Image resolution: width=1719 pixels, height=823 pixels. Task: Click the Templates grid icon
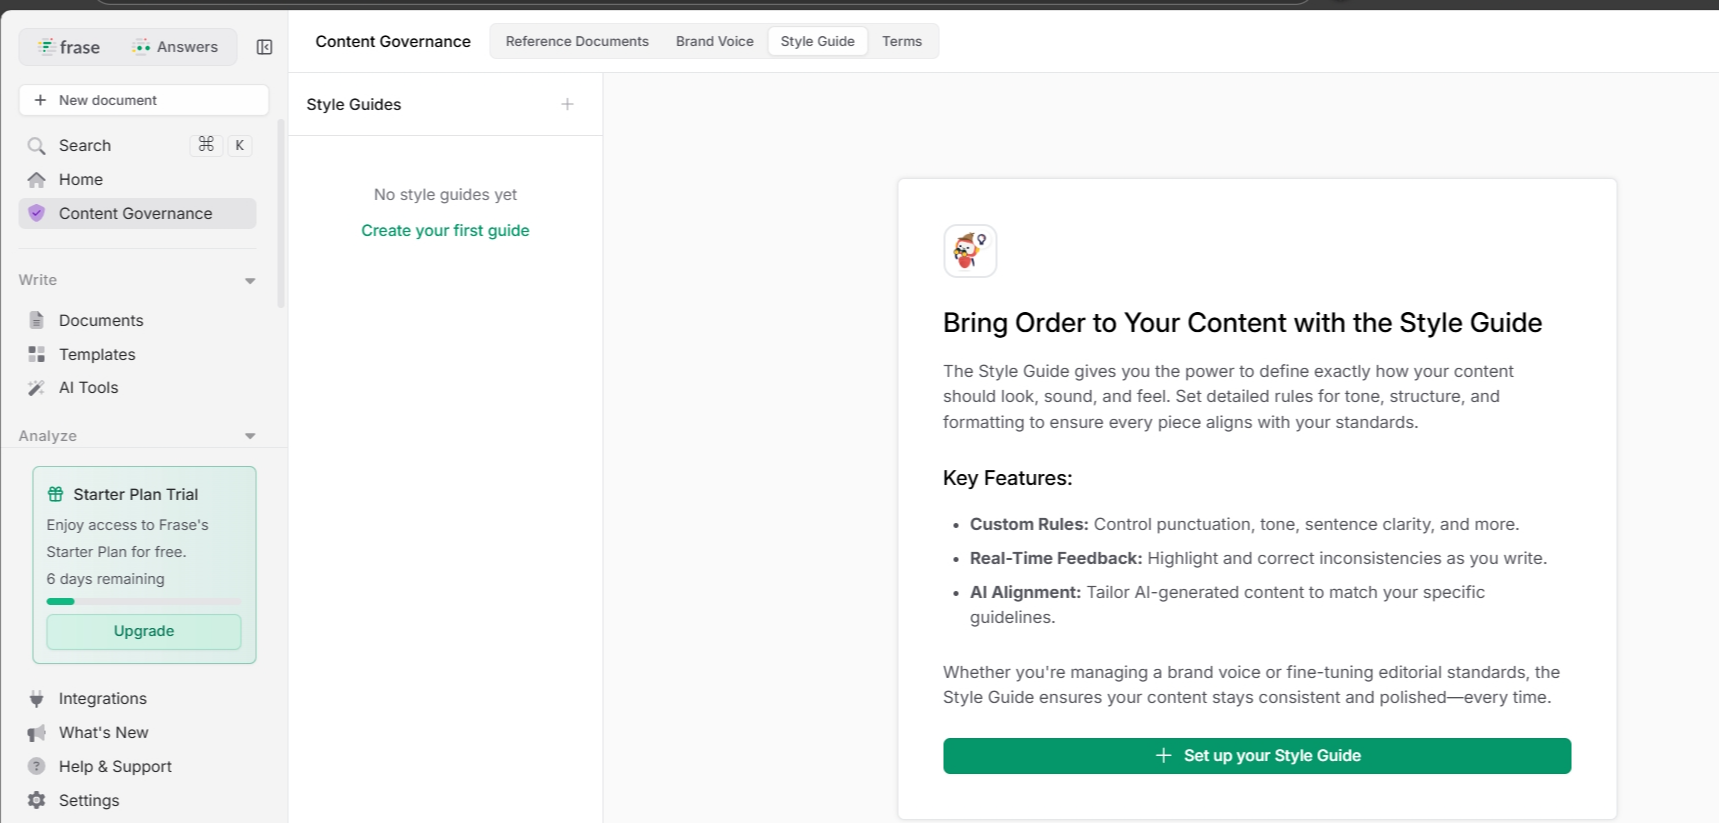pyautogui.click(x=37, y=354)
